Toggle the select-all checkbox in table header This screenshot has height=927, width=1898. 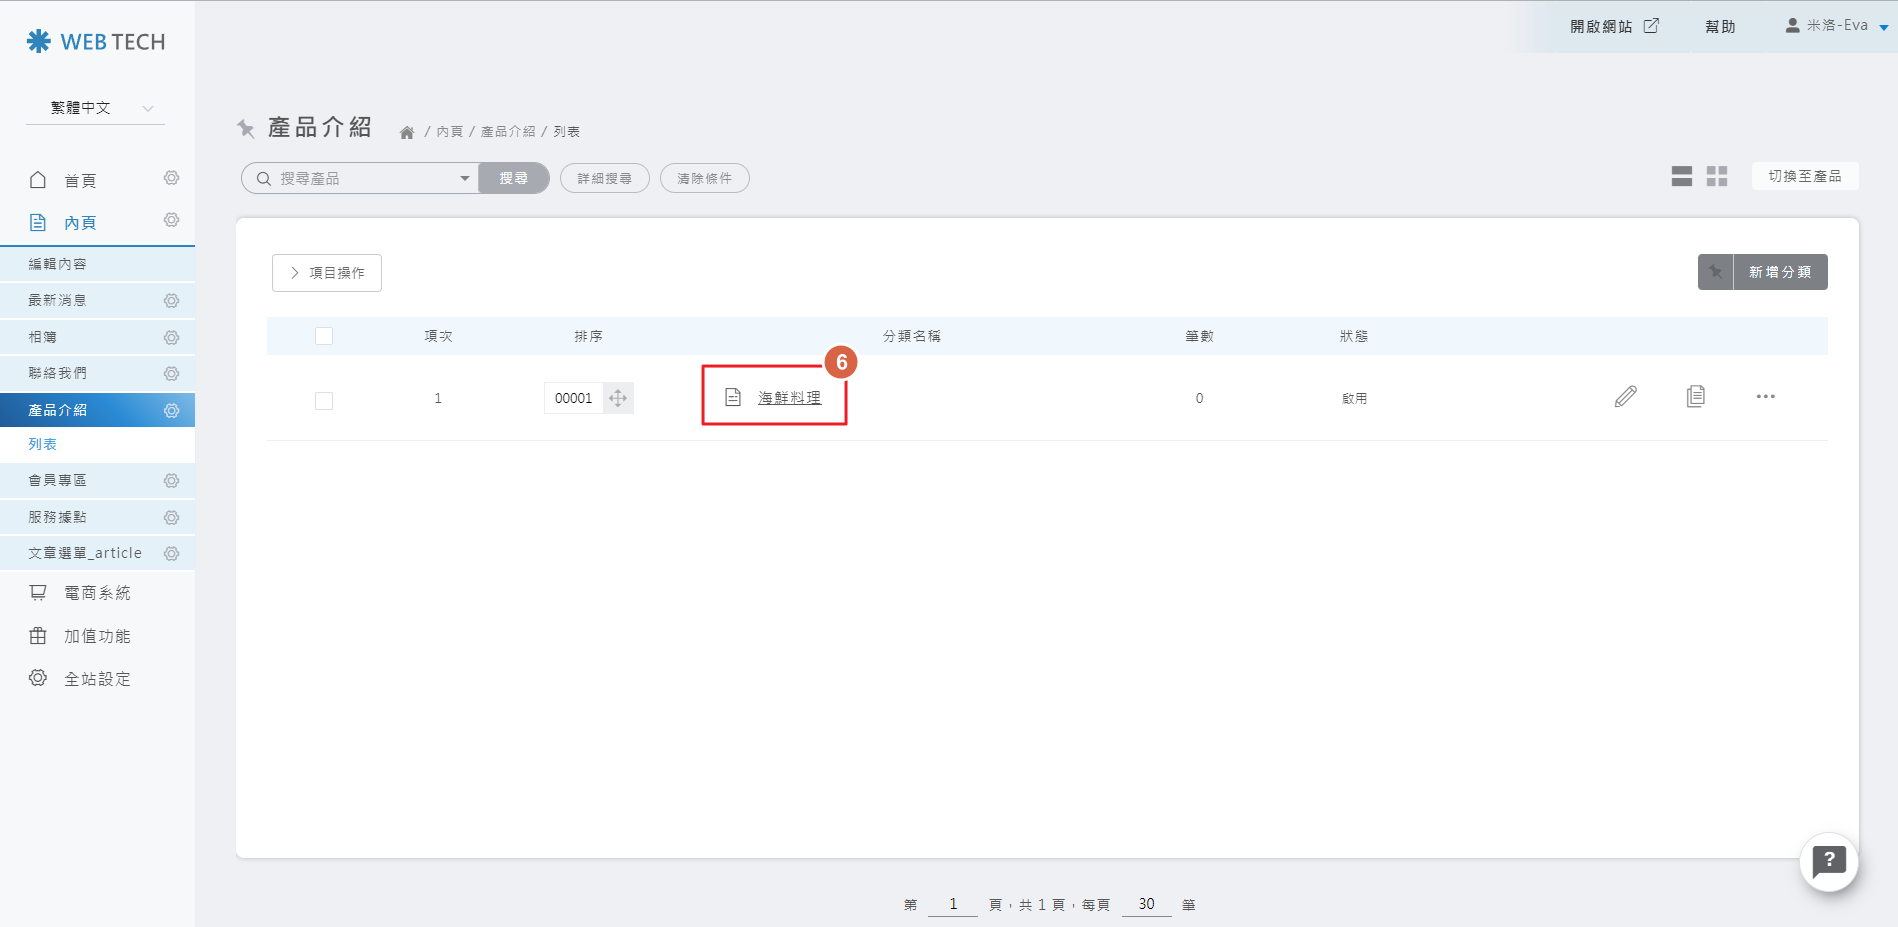coord(324,336)
